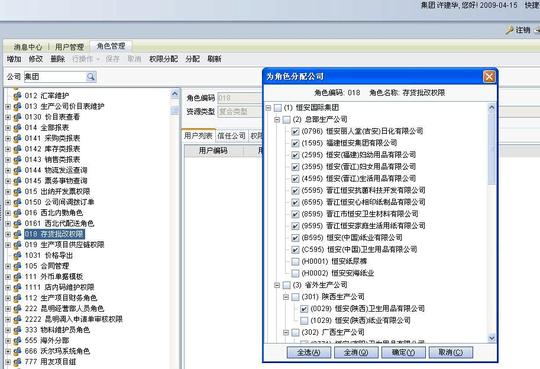Click 修改 in the toolbar
The image size is (540, 369).
pyautogui.click(x=36, y=59)
